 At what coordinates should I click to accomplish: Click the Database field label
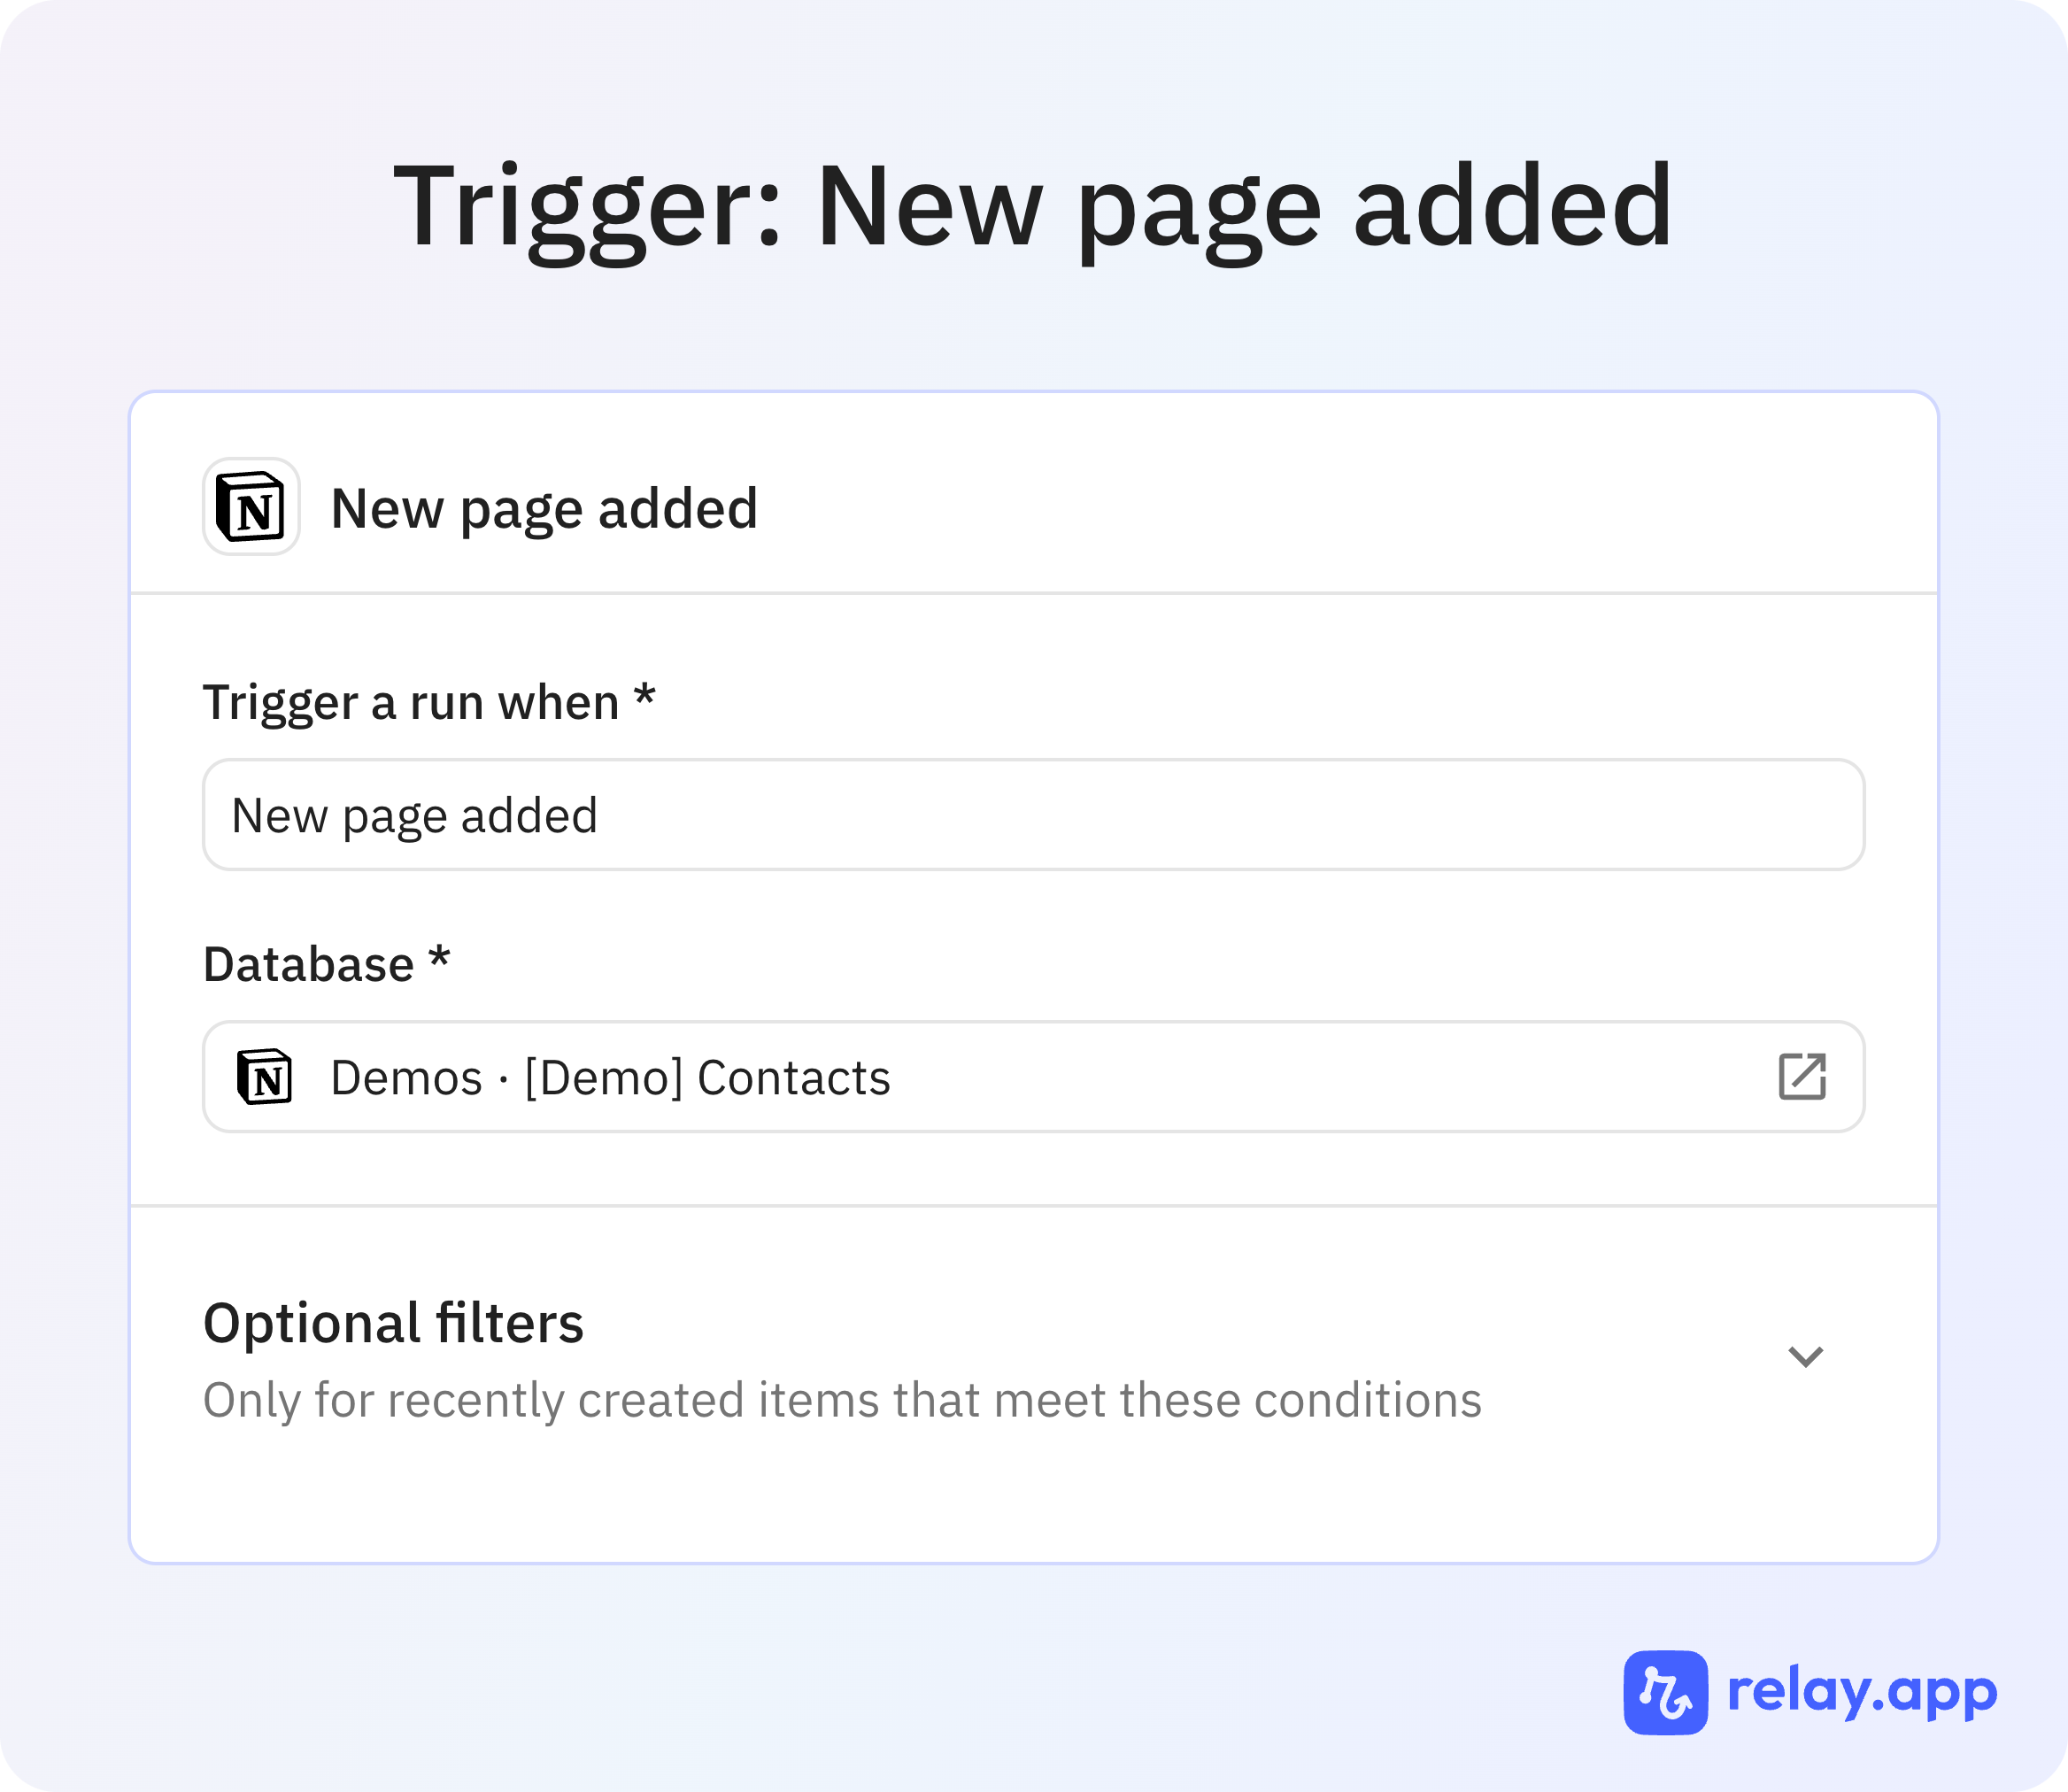point(308,965)
